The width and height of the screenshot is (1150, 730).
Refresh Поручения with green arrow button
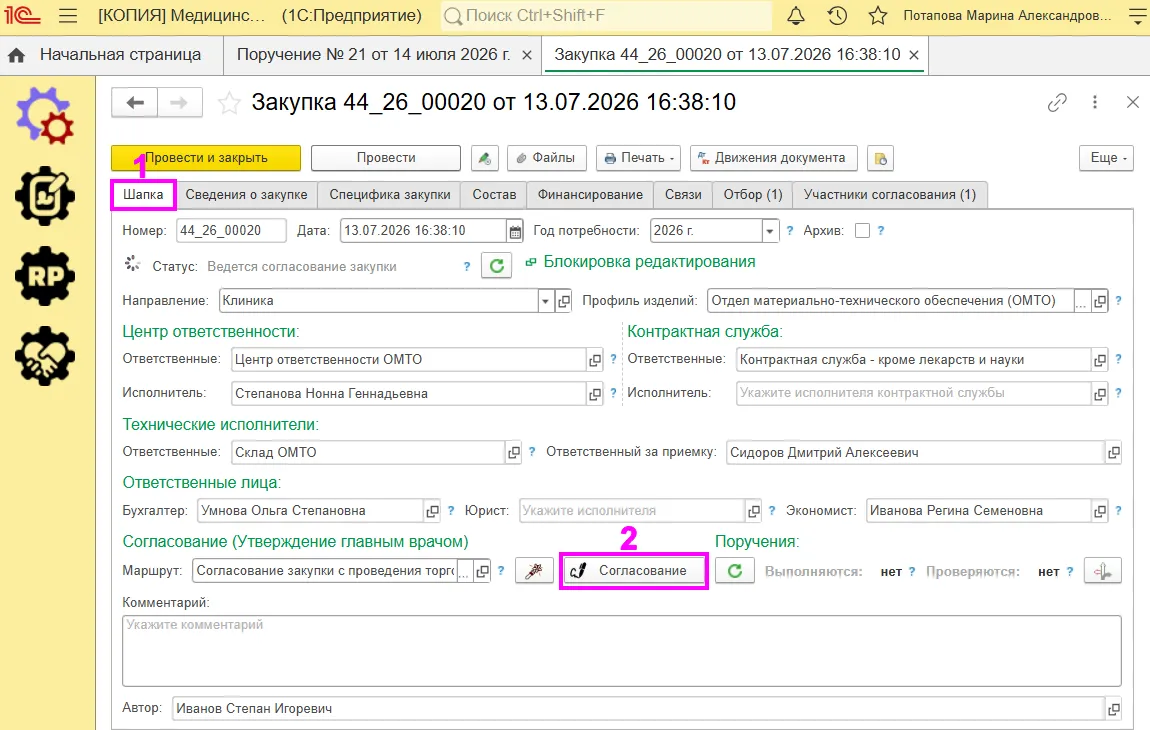point(735,571)
